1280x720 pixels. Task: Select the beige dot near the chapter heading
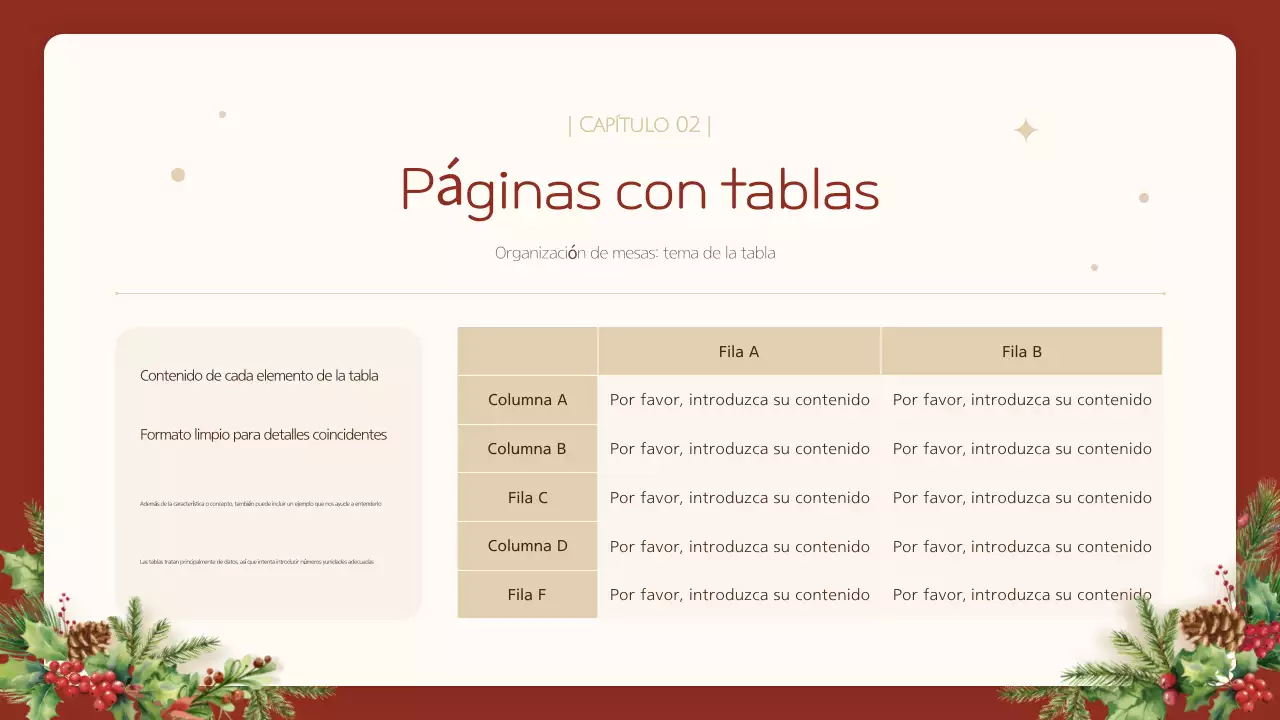(222, 114)
